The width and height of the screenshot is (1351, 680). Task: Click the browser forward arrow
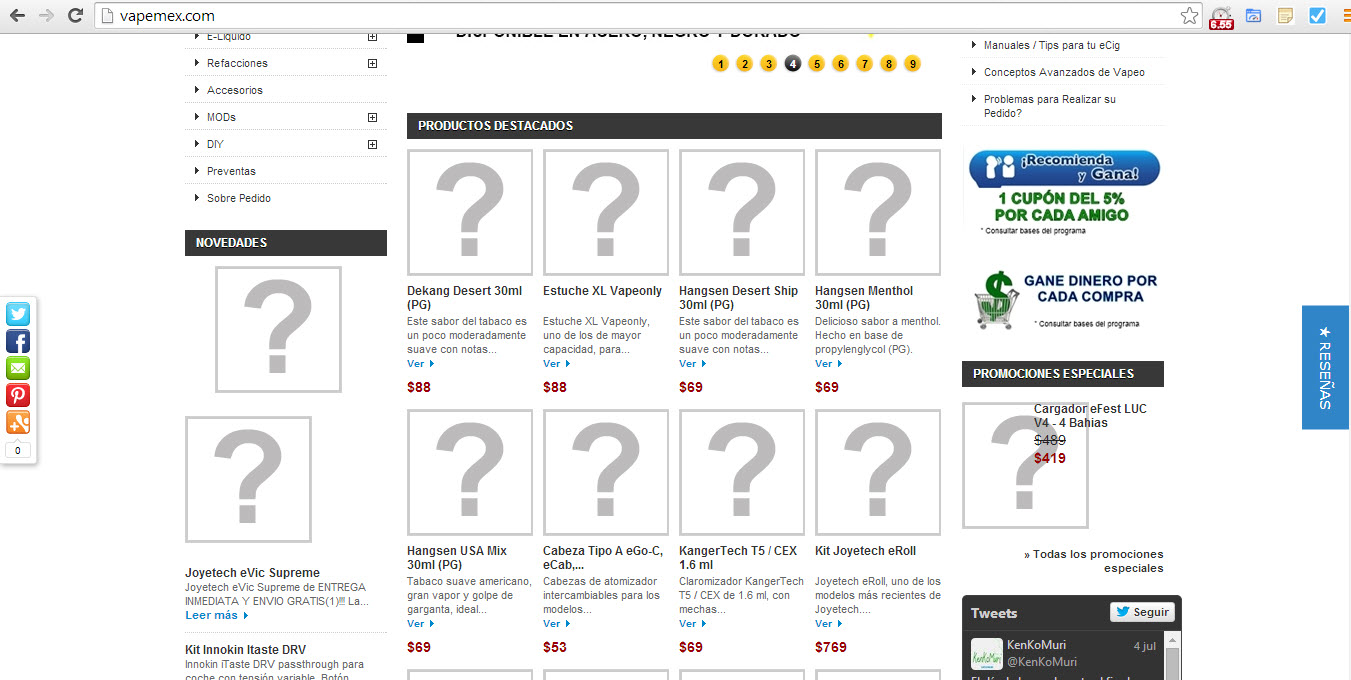(46, 15)
